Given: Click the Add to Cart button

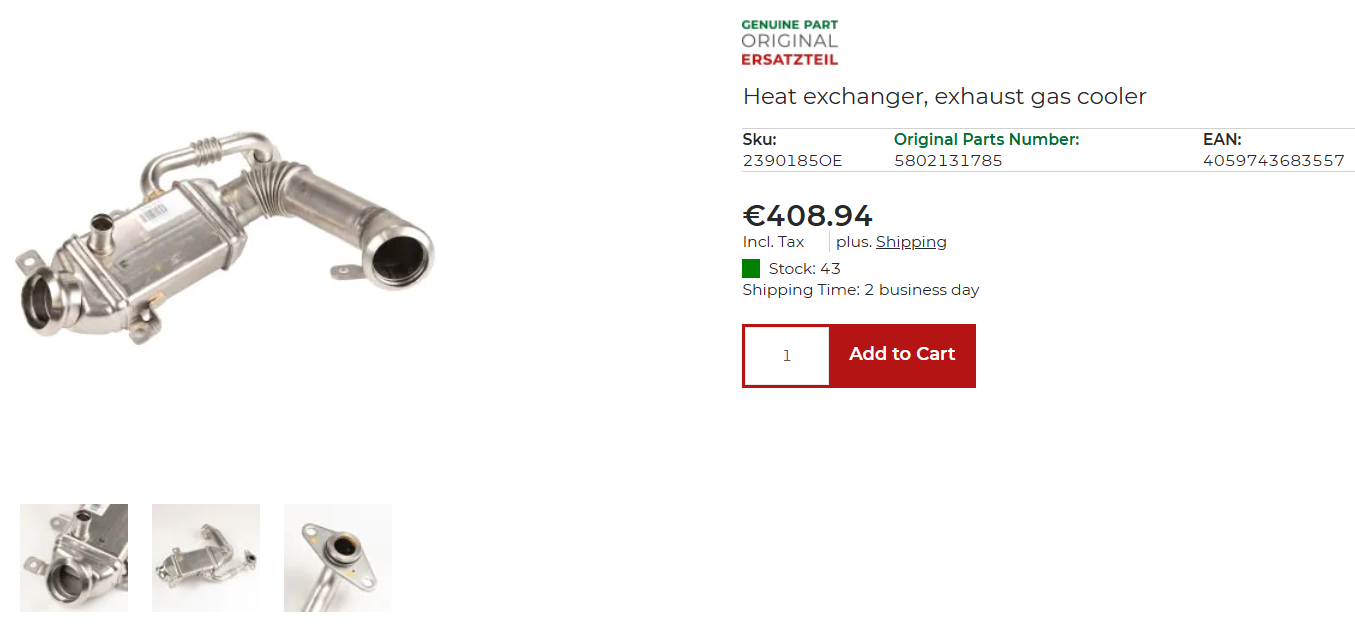Looking at the screenshot, I should (902, 355).
